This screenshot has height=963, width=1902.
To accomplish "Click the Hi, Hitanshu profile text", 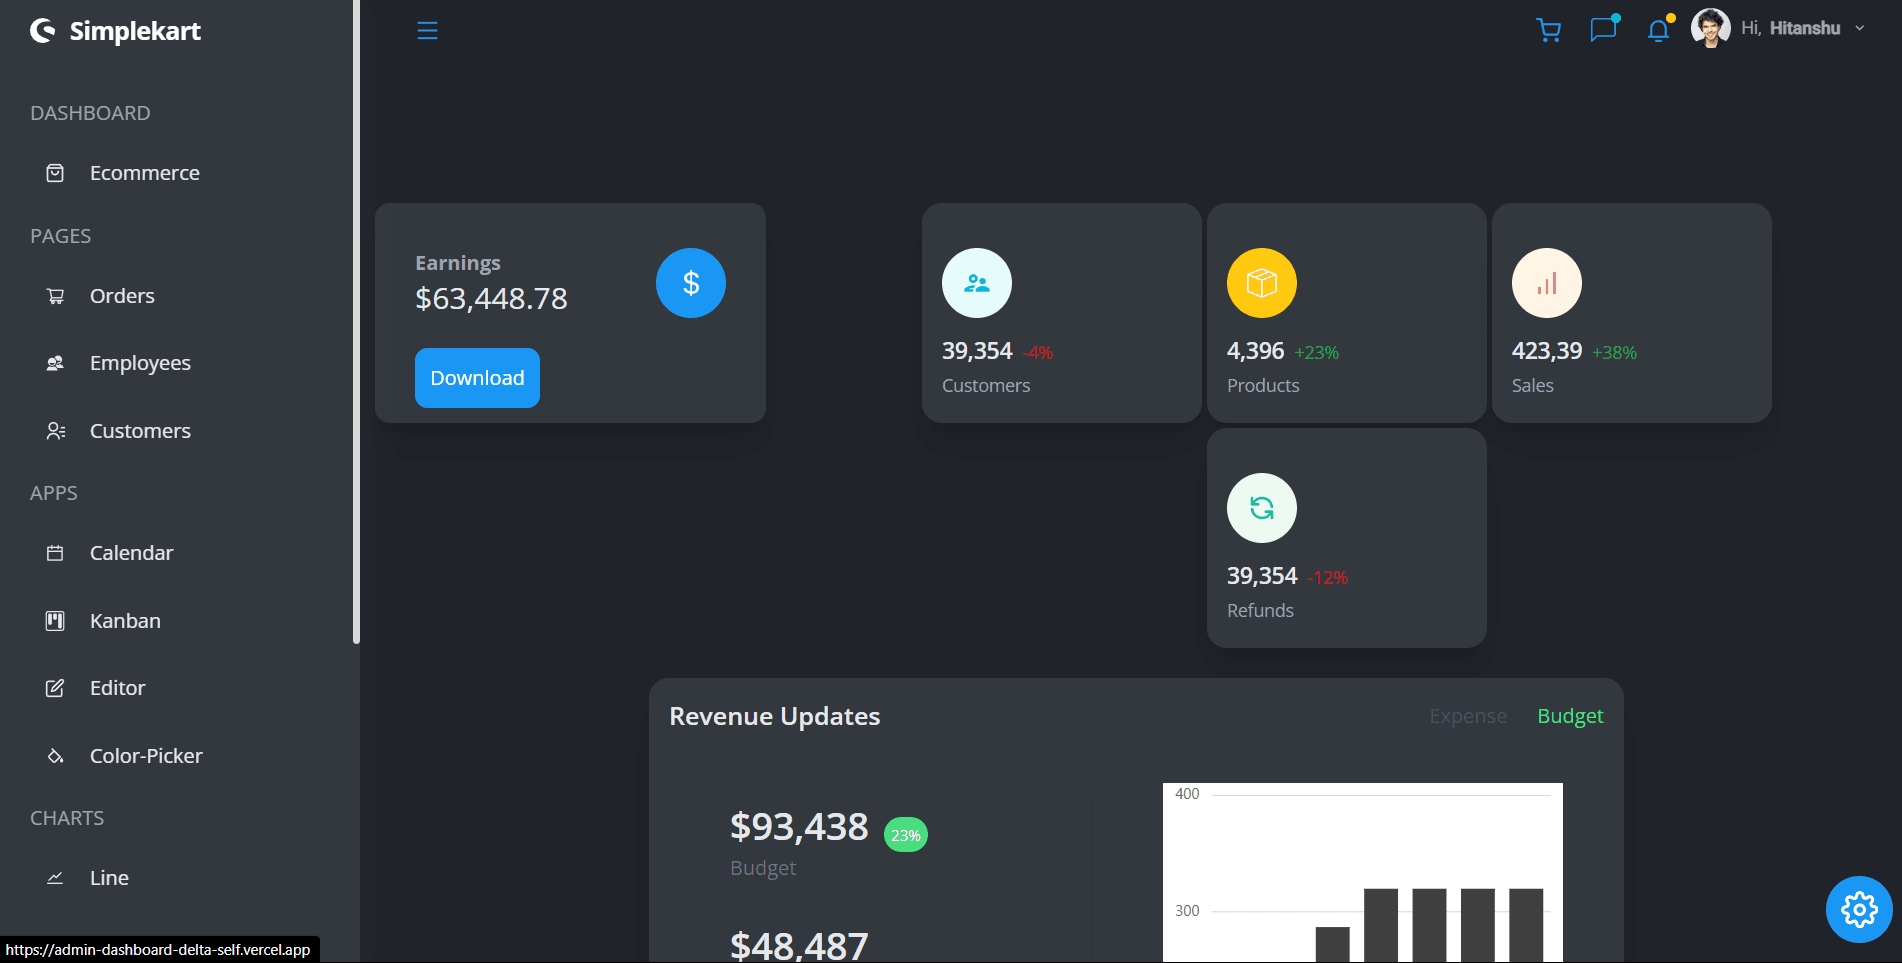I will point(1790,28).
